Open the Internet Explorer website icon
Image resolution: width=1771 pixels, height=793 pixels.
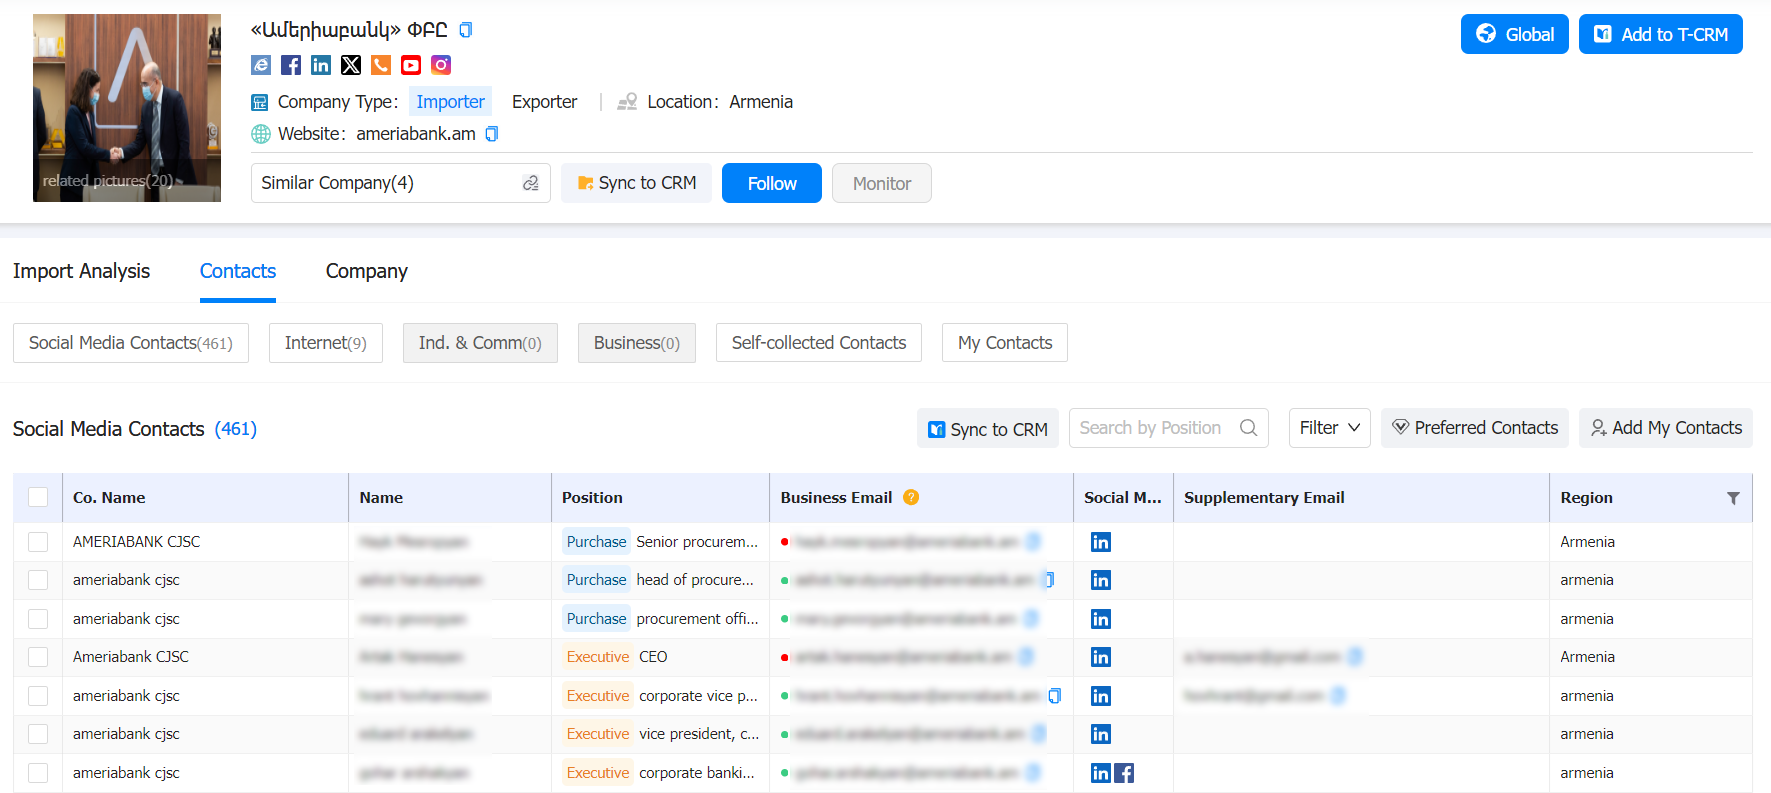261,65
